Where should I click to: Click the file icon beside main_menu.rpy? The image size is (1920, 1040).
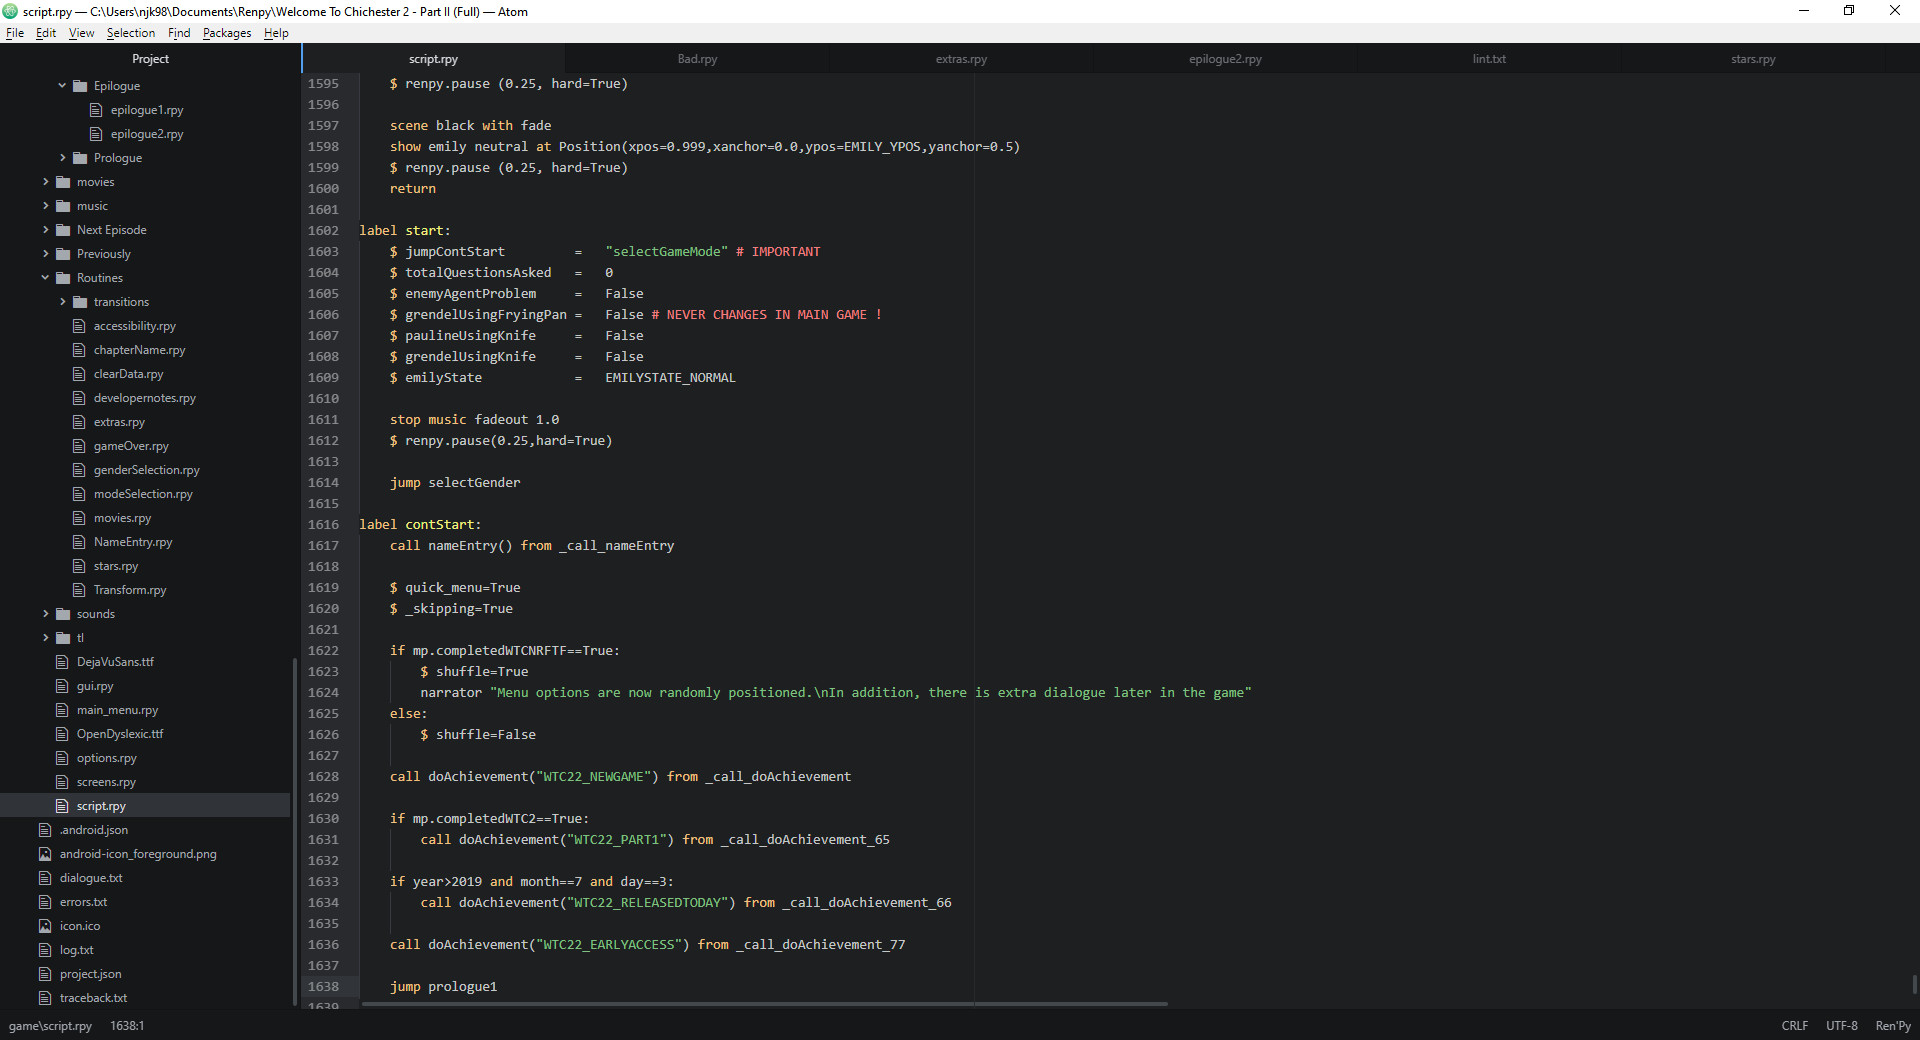[x=61, y=710]
